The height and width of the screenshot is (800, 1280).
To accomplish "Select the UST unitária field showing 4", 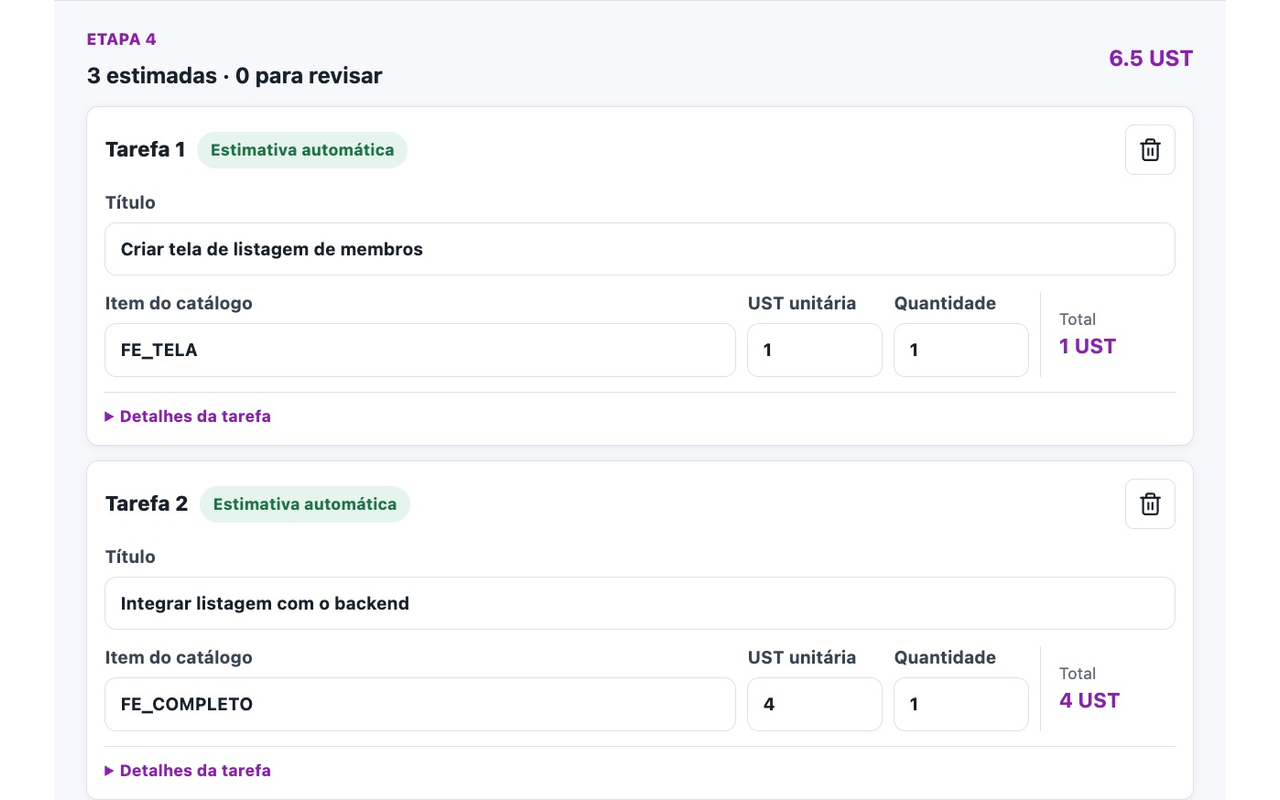I will pos(815,704).
